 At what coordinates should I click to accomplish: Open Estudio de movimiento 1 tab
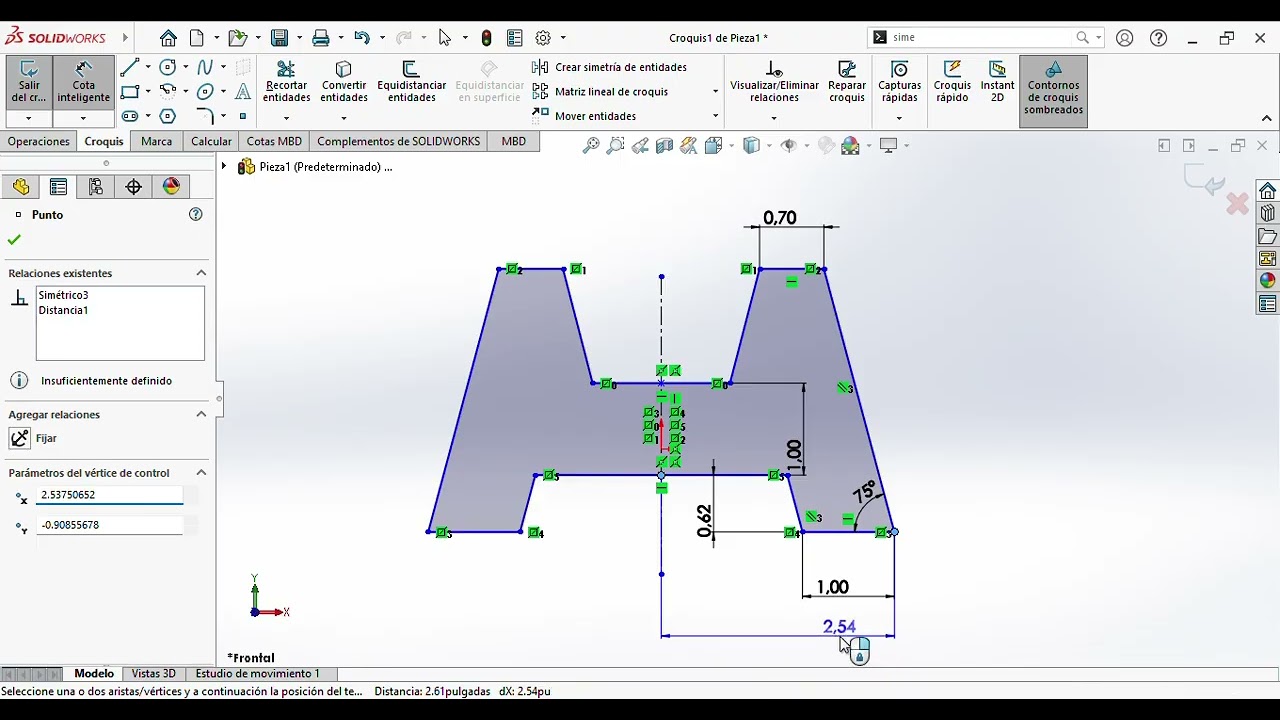[x=258, y=674]
